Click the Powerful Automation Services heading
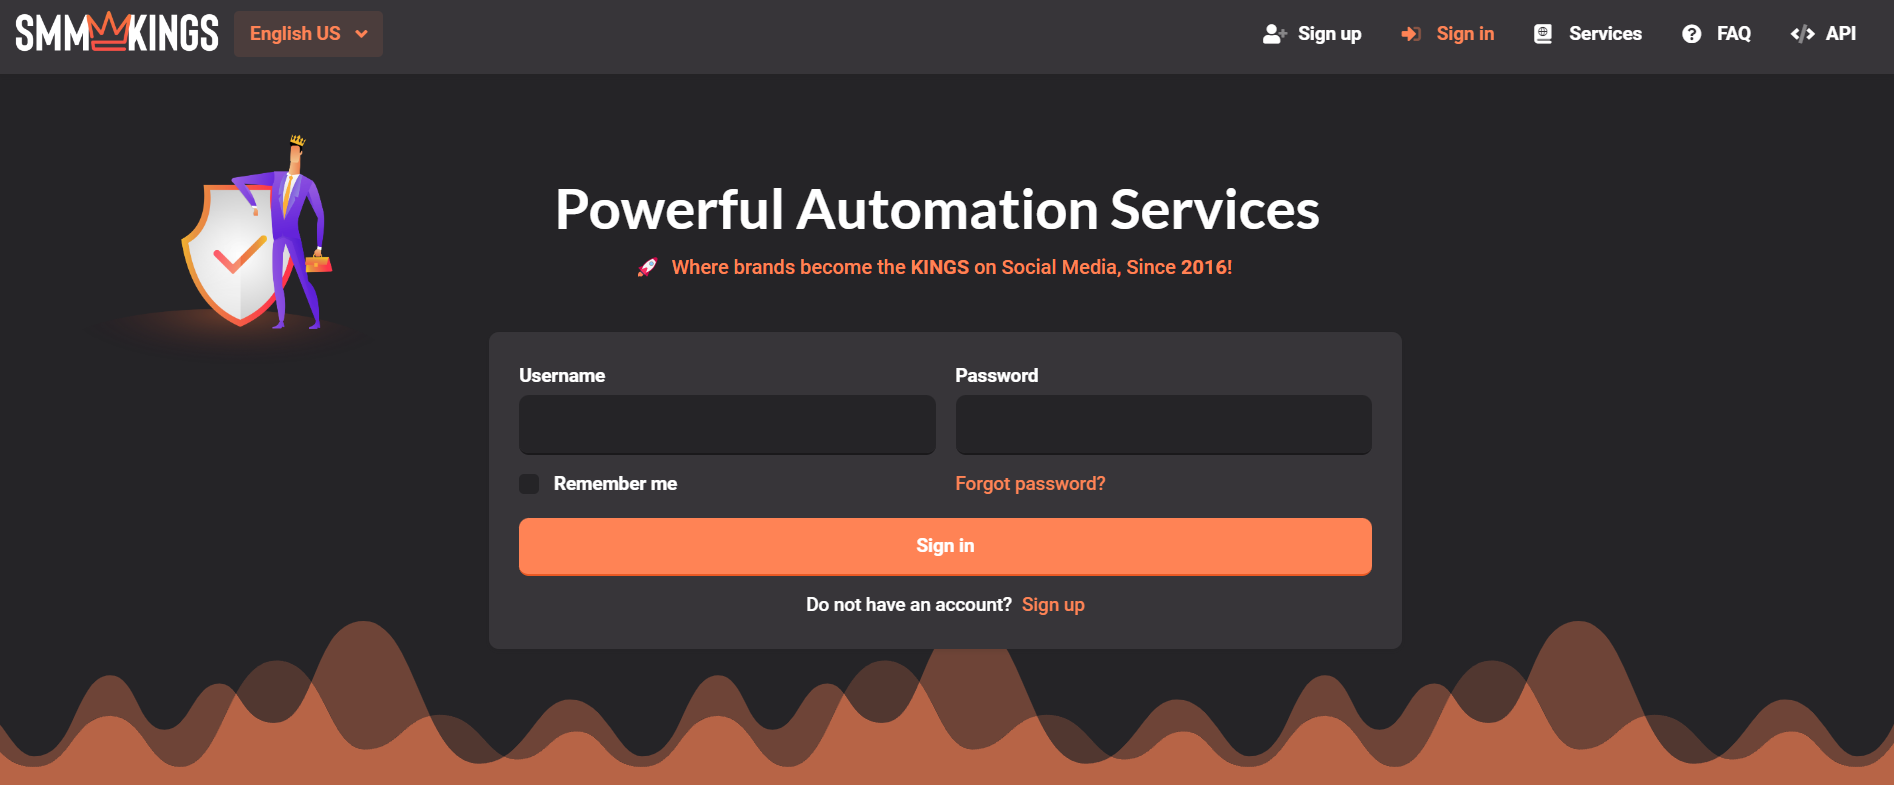The width and height of the screenshot is (1894, 785). [x=937, y=210]
